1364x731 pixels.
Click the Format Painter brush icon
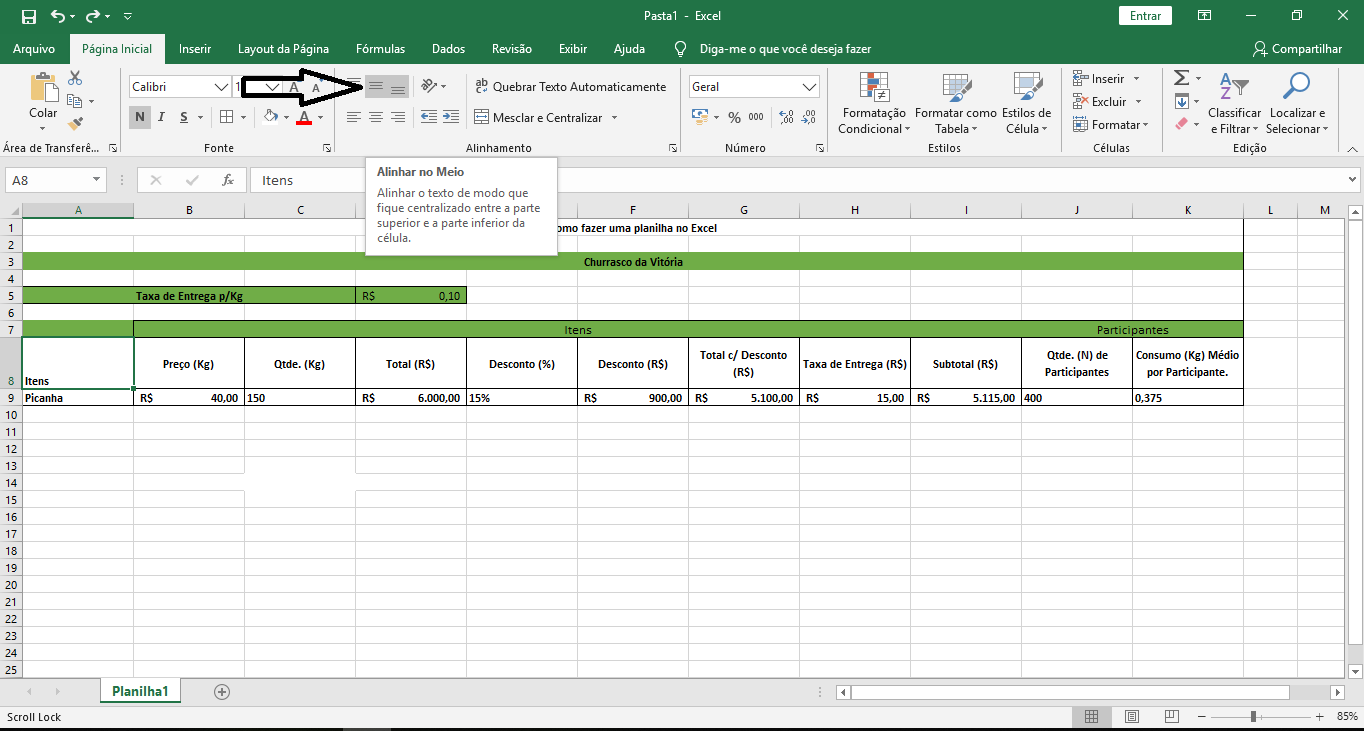pyautogui.click(x=75, y=124)
